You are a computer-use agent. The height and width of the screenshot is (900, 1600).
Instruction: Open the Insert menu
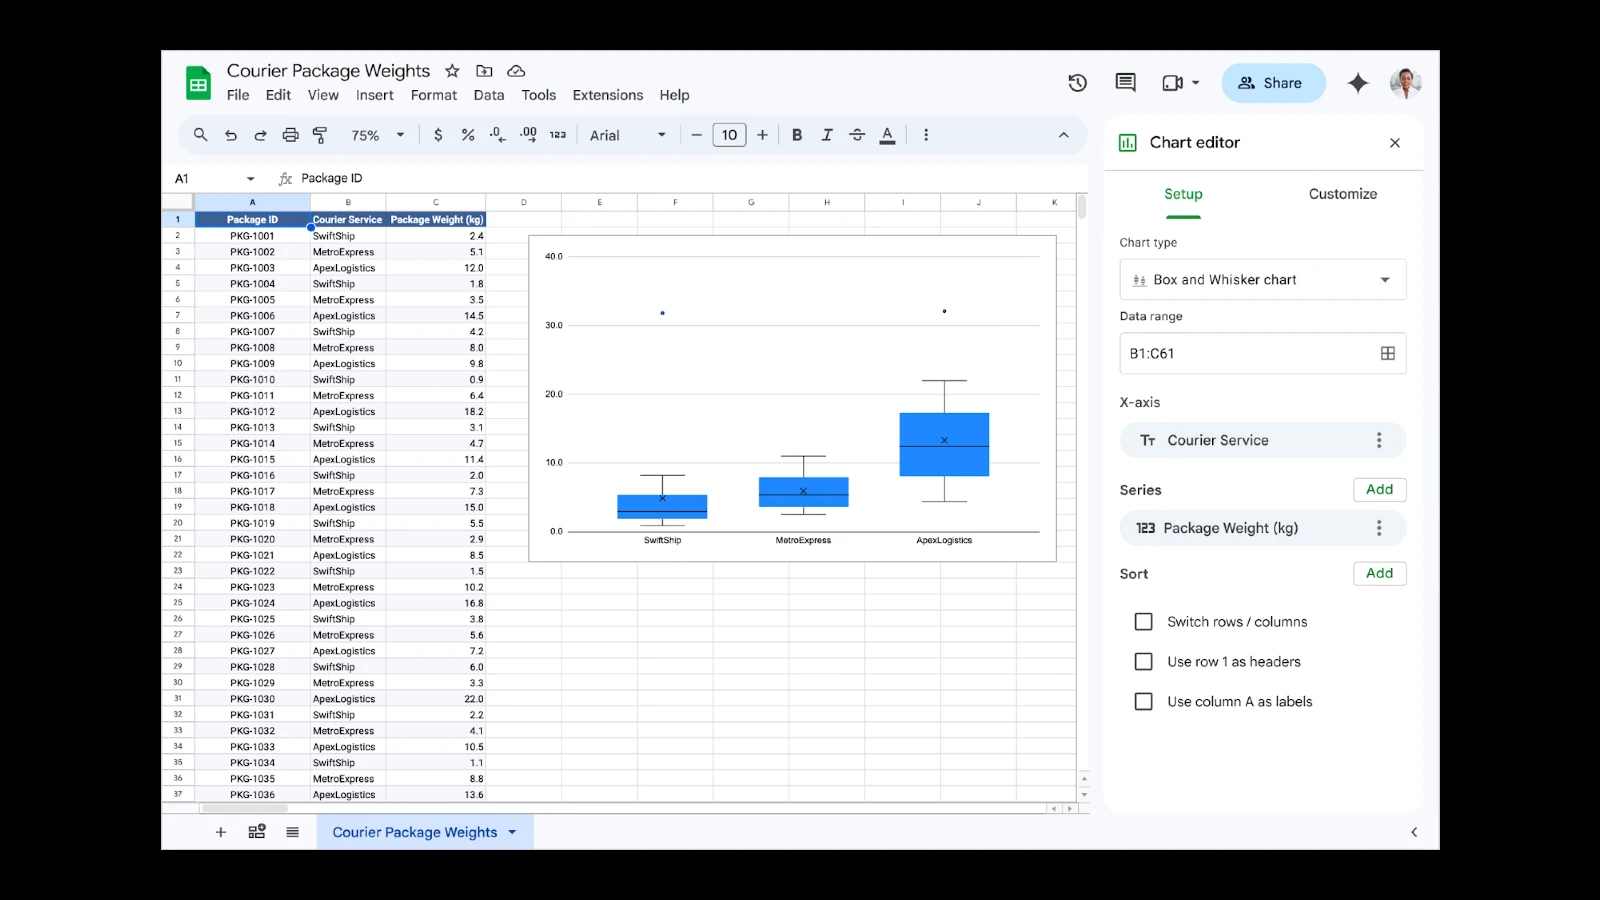click(x=375, y=95)
